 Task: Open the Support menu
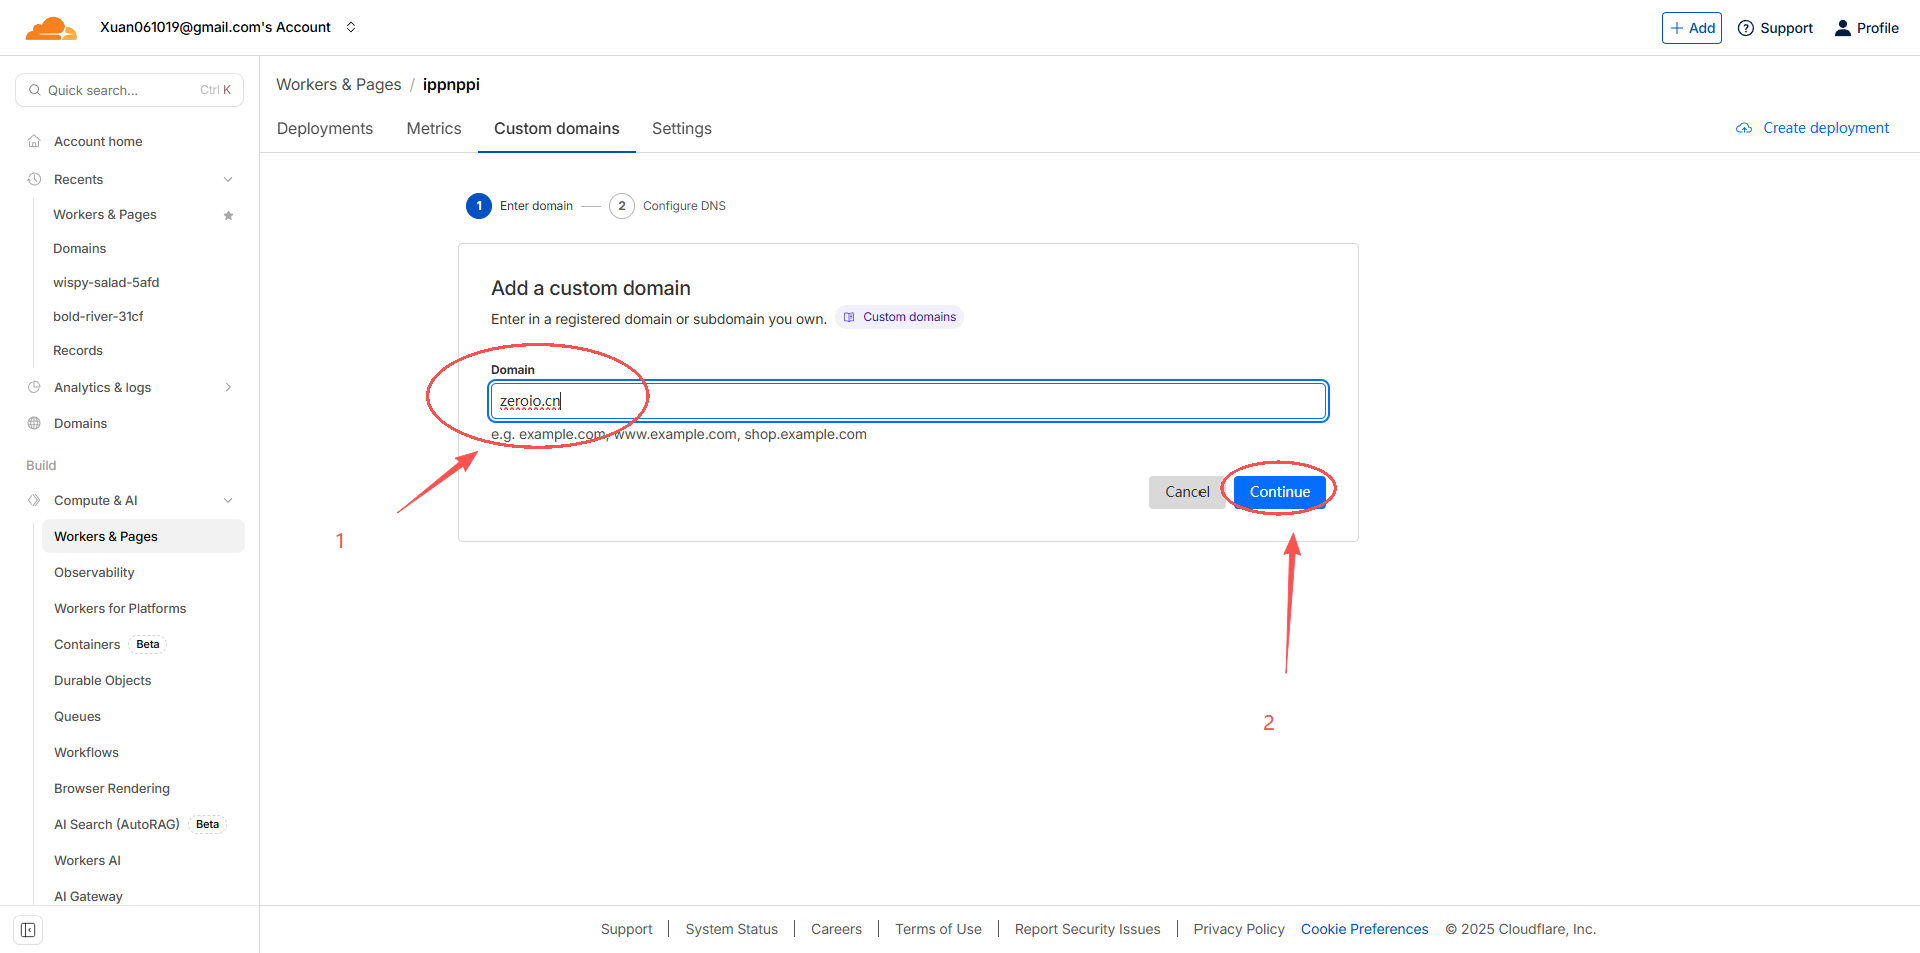tap(1775, 28)
